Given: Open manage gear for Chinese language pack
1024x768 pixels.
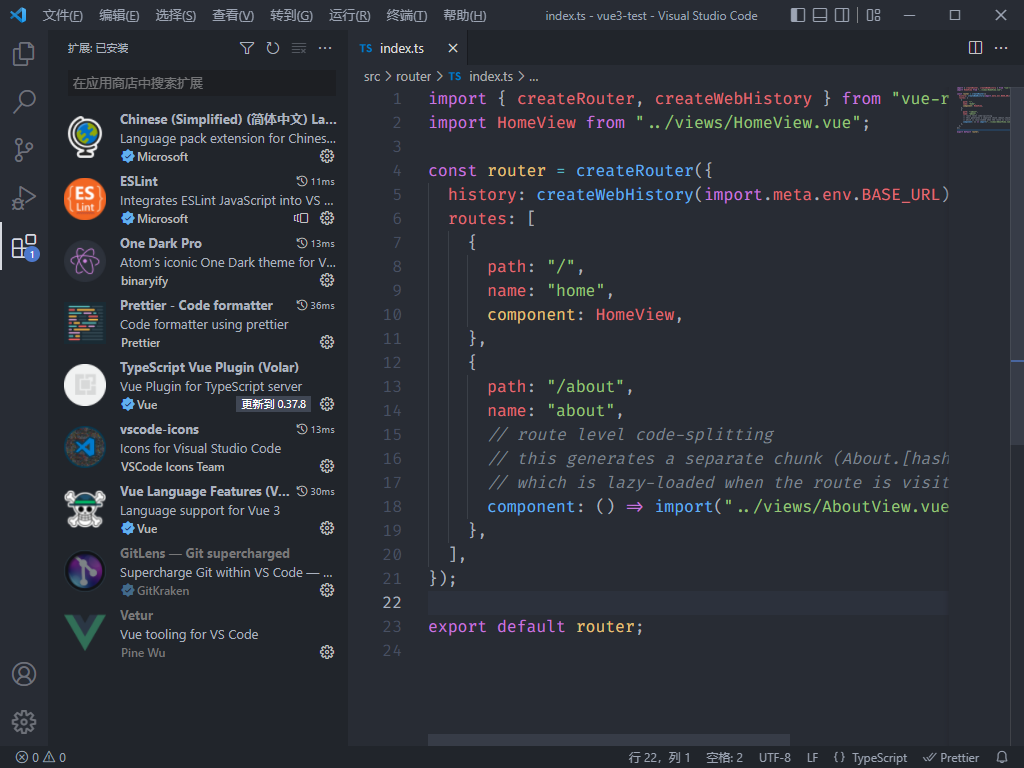Looking at the screenshot, I should click(327, 156).
